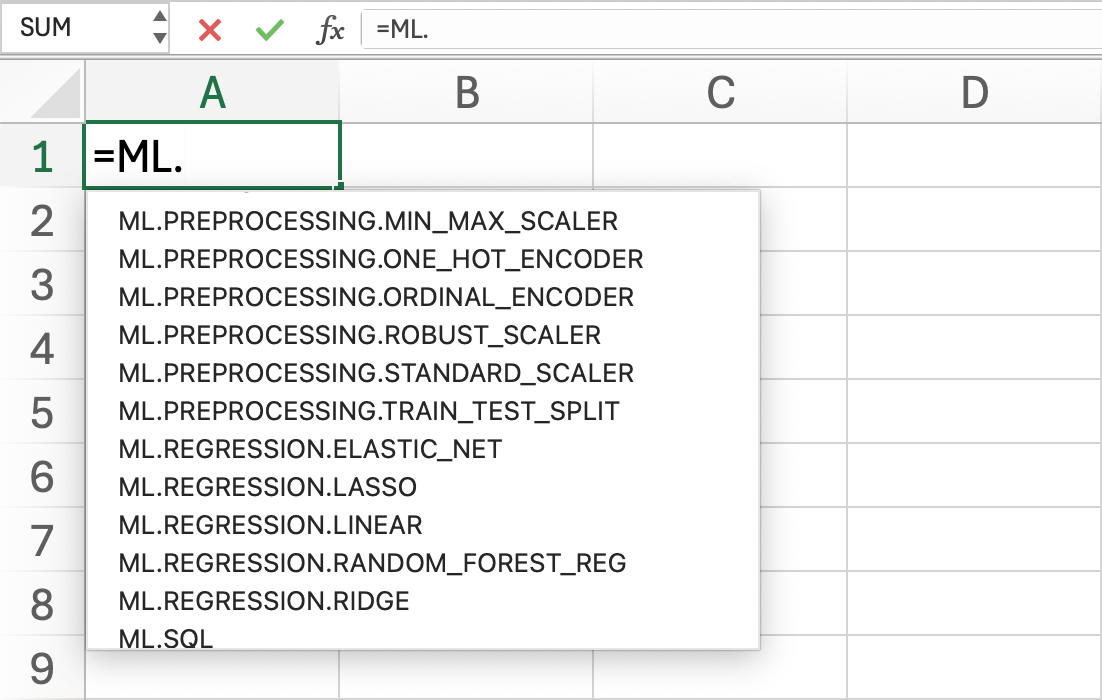Open the fx insert function icon
The width and height of the screenshot is (1102, 700).
point(330,30)
